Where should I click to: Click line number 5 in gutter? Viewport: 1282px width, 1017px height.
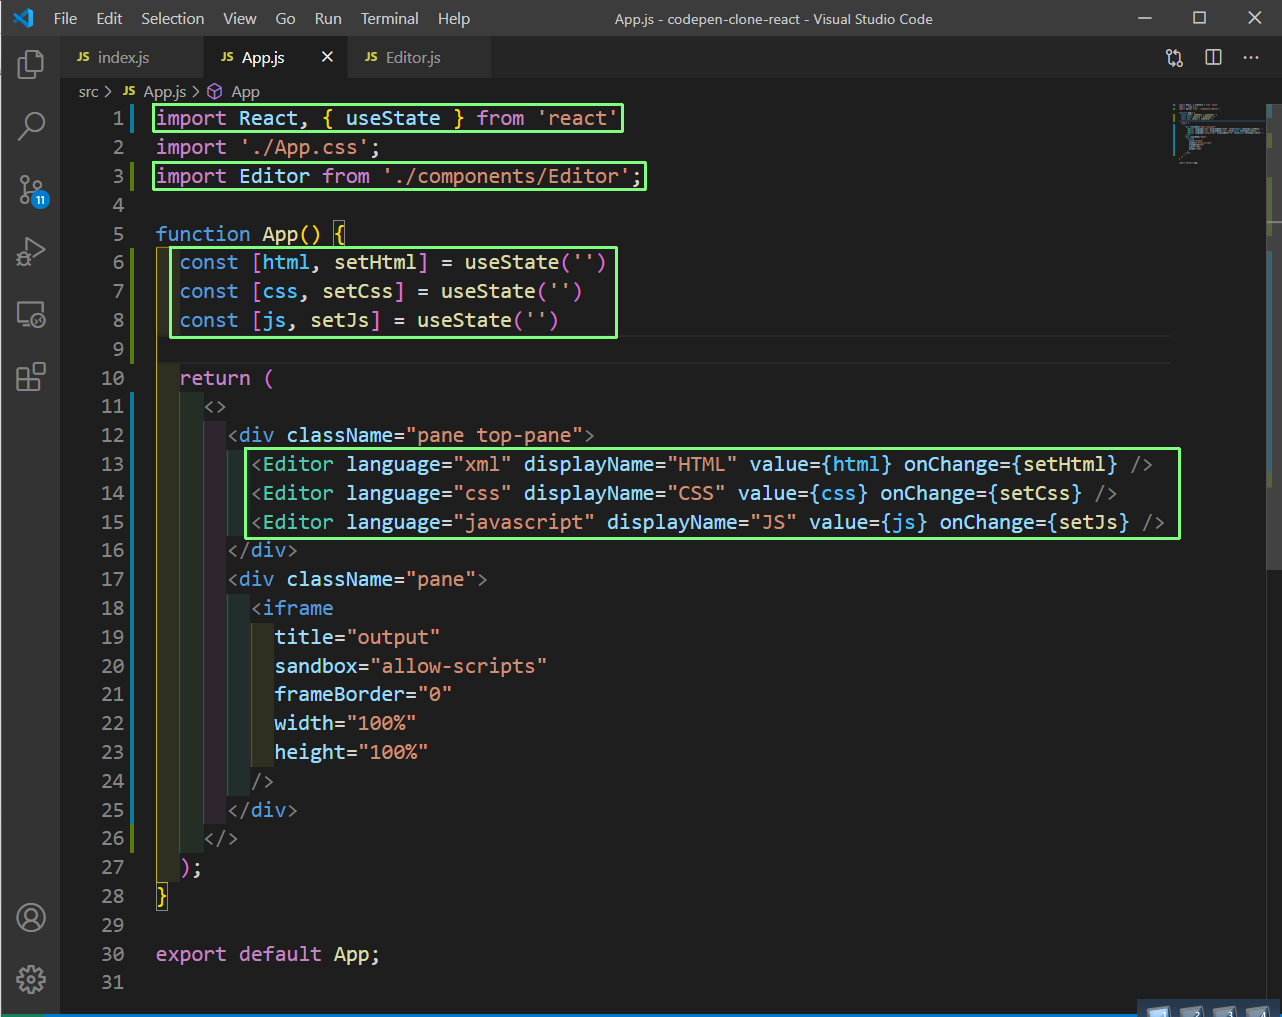pyautogui.click(x=118, y=234)
